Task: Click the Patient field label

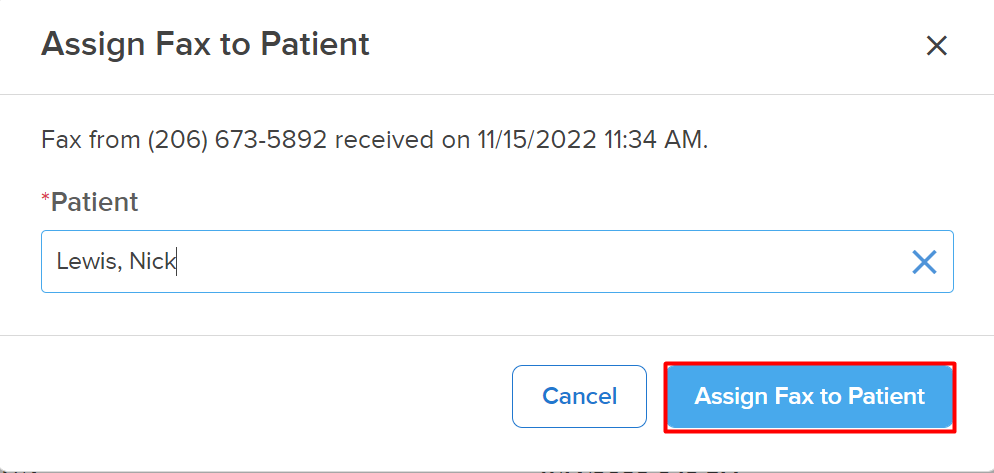Action: click(x=94, y=202)
